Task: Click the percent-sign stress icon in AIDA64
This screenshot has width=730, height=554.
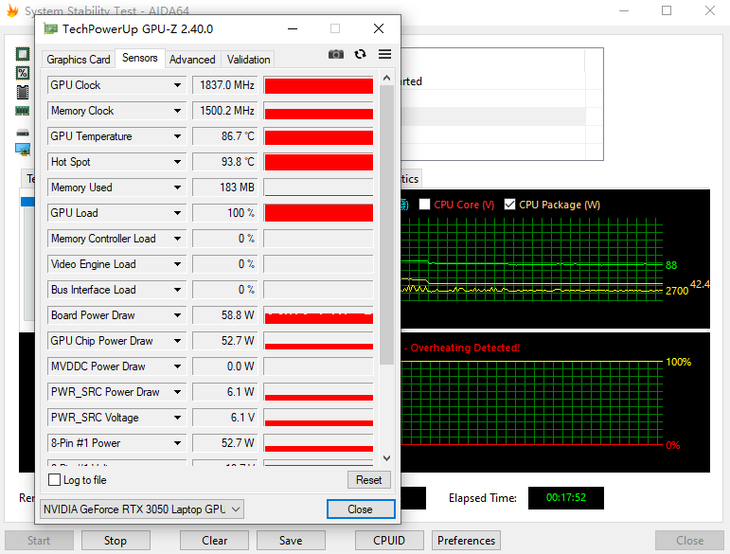Action: (22, 73)
